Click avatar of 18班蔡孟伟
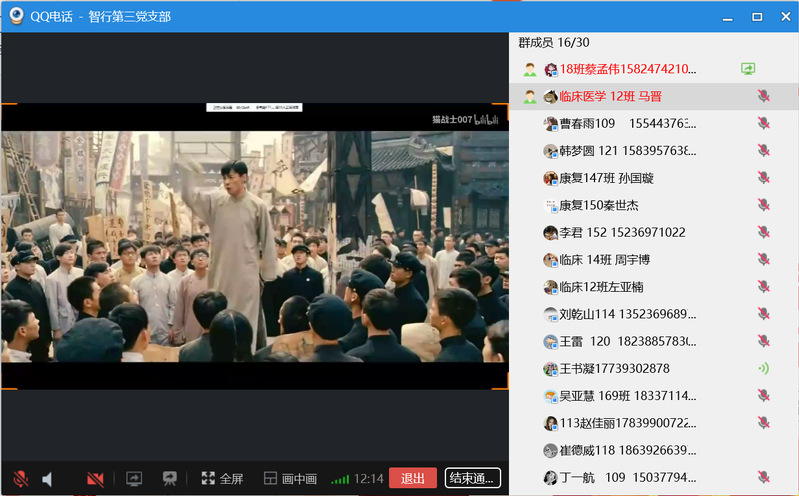 550,69
